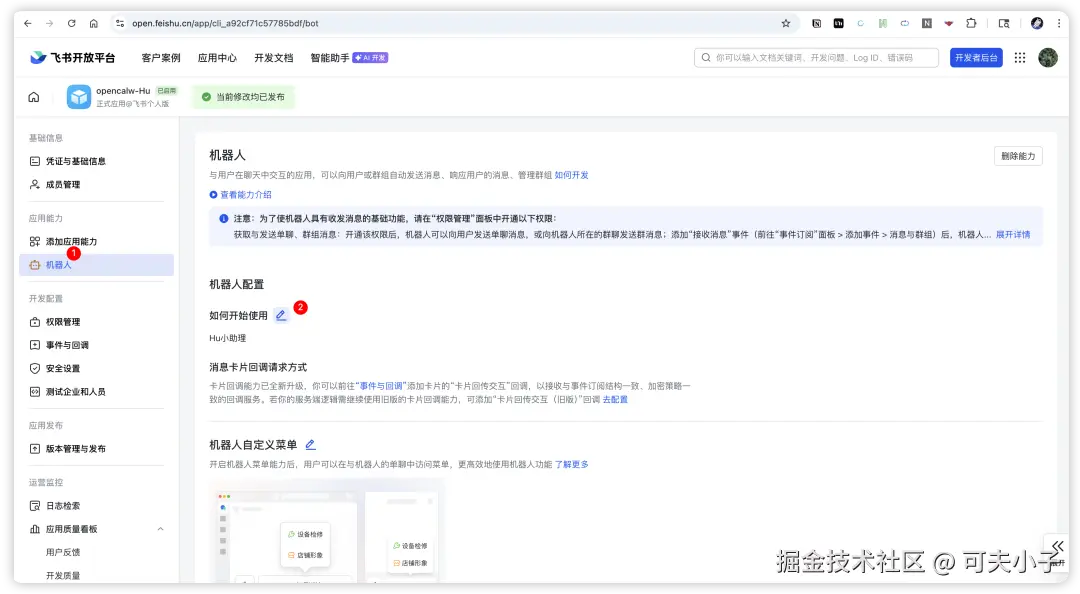Image resolution: width=1080 pixels, height=594 pixels.
Task: Open 客户案例 in top navigation
Action: pos(161,58)
